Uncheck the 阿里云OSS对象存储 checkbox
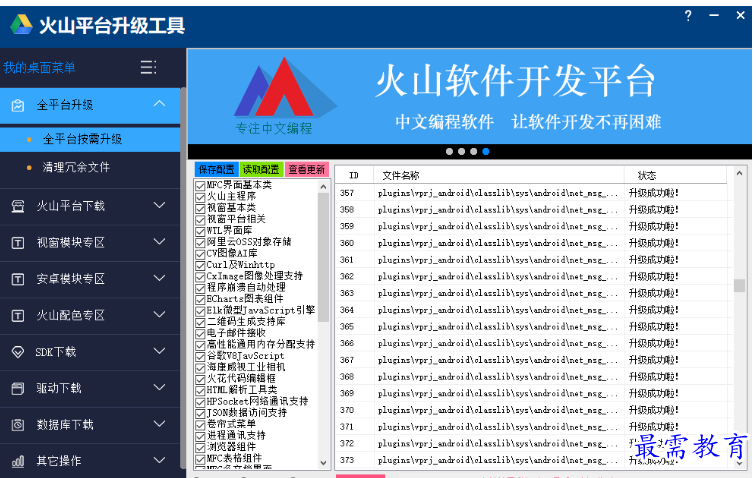This screenshot has height=478, width=756. (201, 243)
